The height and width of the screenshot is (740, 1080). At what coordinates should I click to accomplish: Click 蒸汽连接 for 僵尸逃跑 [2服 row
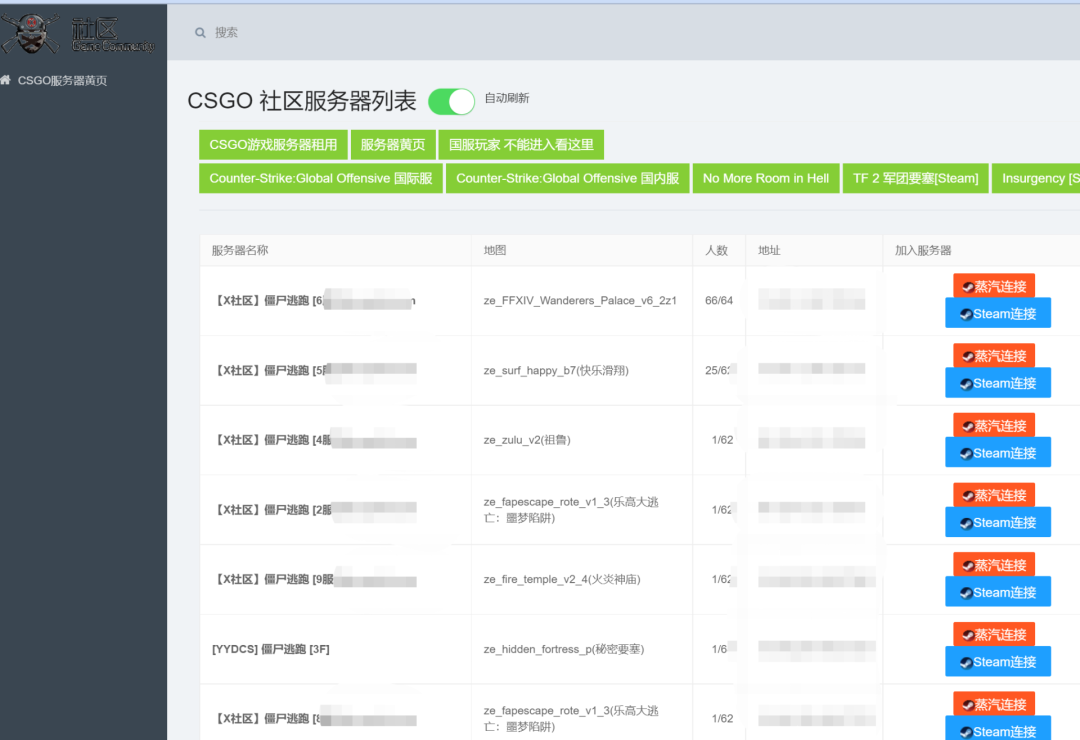point(994,495)
